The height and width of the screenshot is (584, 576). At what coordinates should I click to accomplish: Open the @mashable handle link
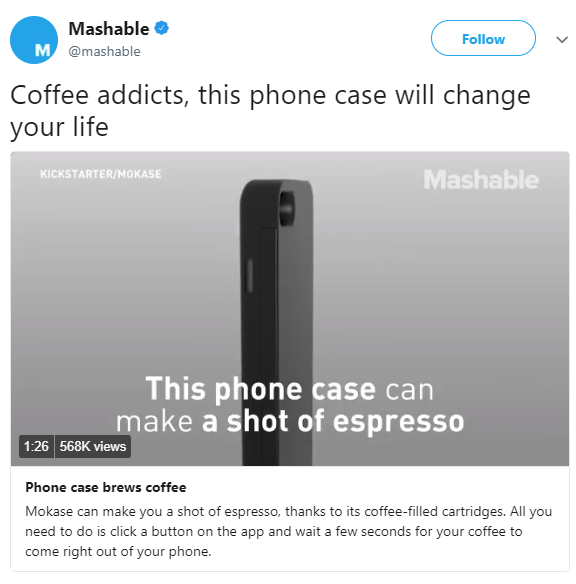pos(104,51)
